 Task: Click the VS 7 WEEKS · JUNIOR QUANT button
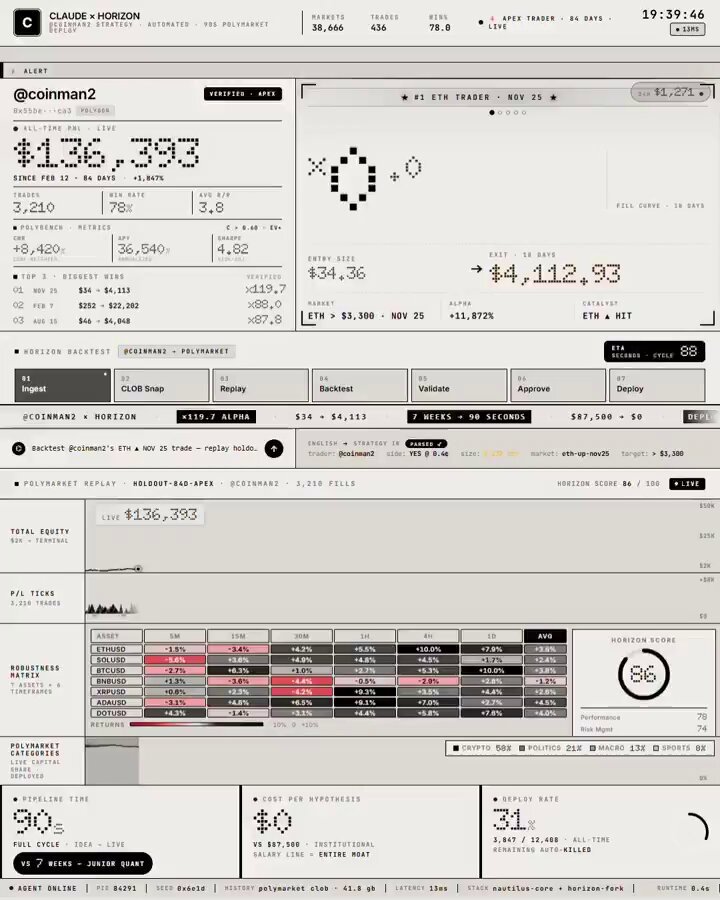point(83,863)
